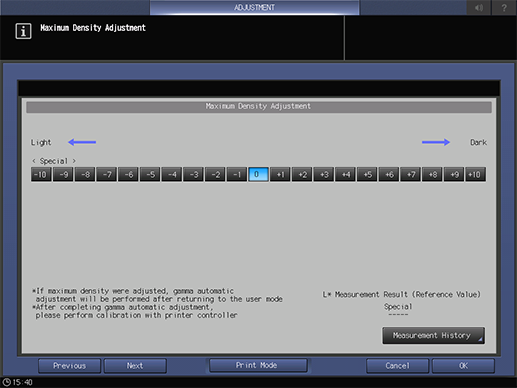Set density value to -9
Viewport: 517px width, 388px height.
63,174
